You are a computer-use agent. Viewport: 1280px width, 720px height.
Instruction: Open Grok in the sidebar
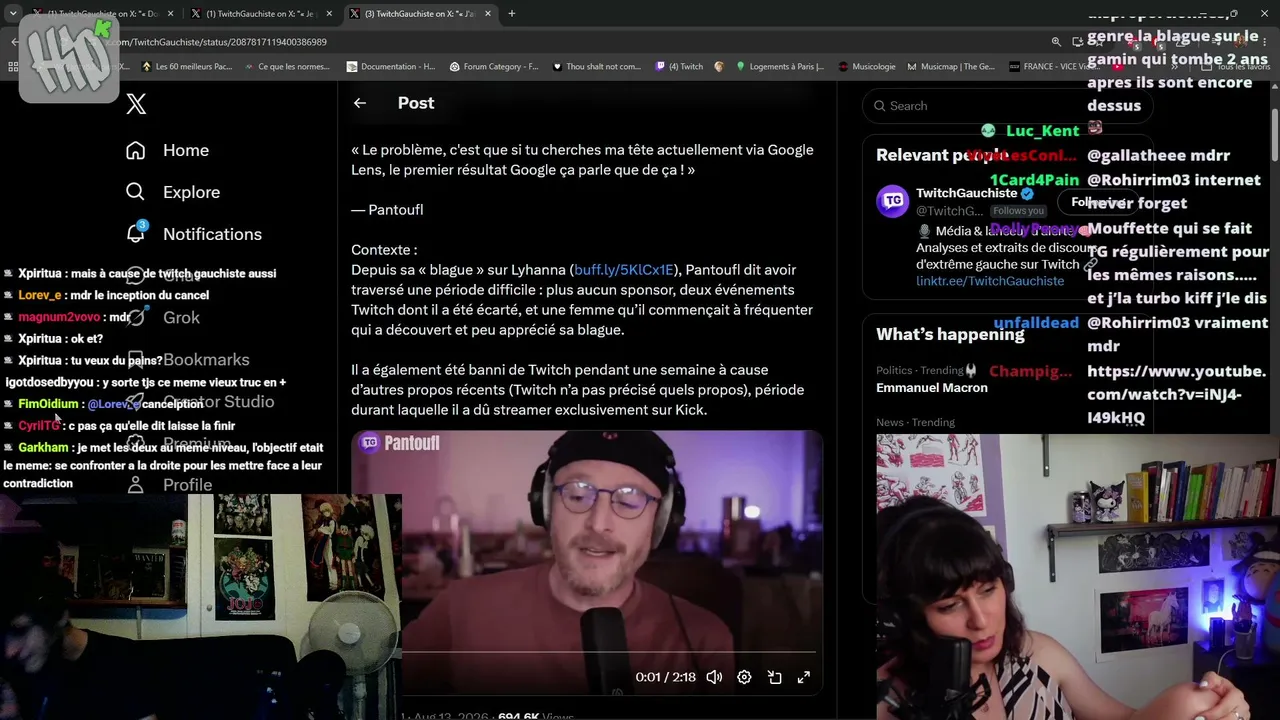click(181, 318)
